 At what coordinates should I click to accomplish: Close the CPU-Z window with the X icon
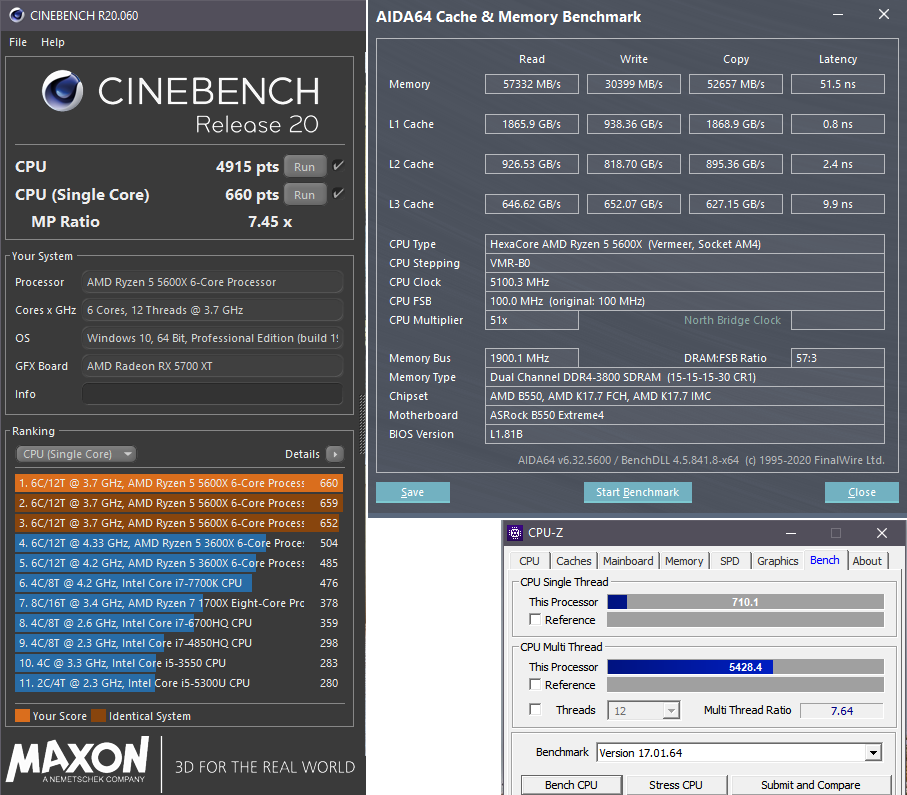coord(882,533)
